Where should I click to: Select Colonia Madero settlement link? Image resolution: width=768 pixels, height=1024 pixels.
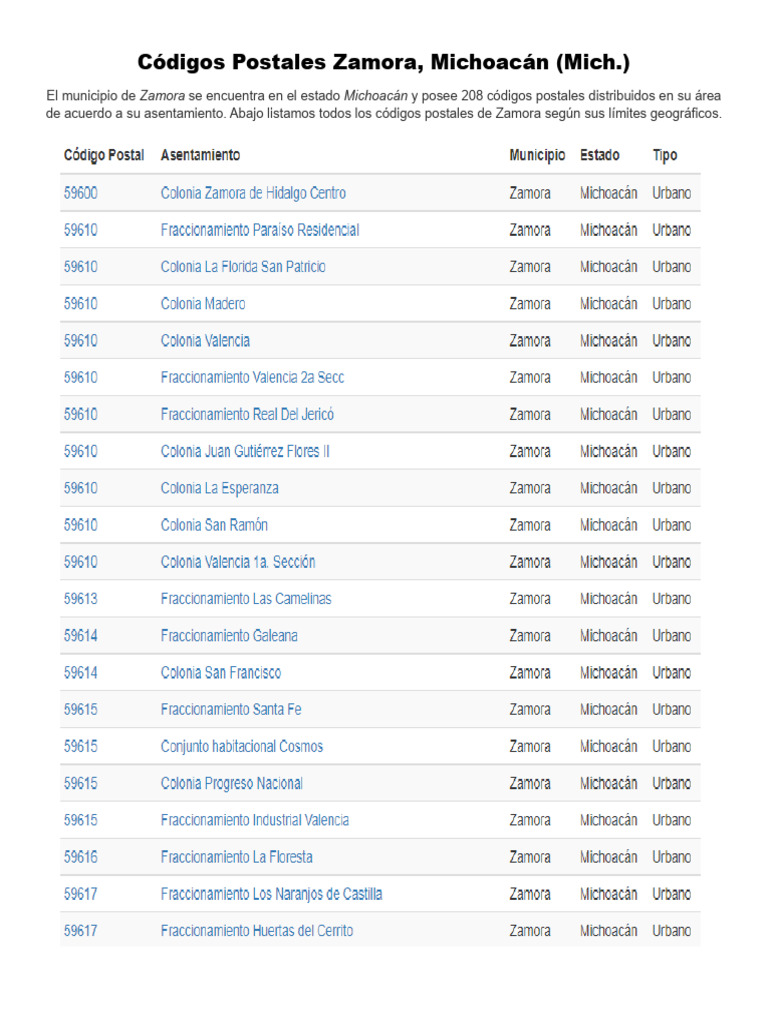pos(203,304)
